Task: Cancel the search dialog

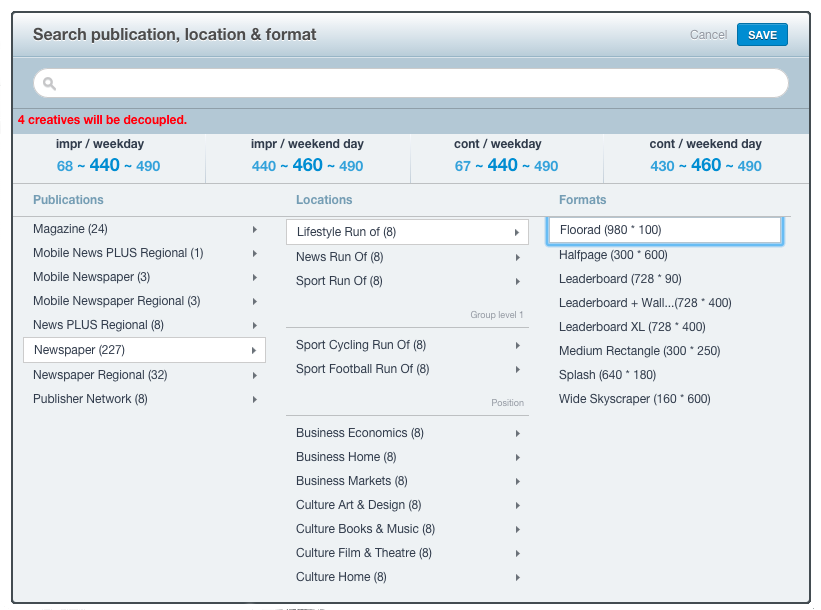Action: tap(708, 35)
